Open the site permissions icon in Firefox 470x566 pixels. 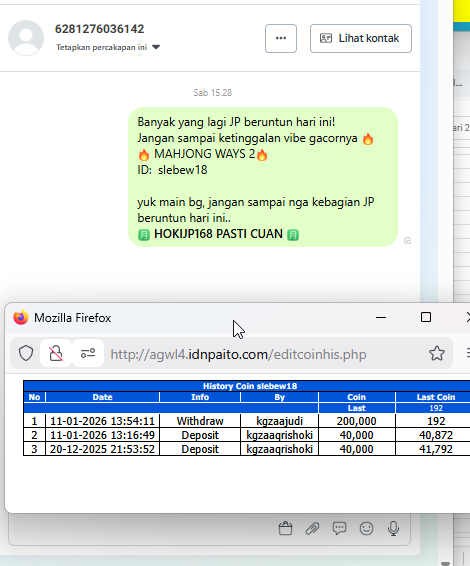point(88,353)
